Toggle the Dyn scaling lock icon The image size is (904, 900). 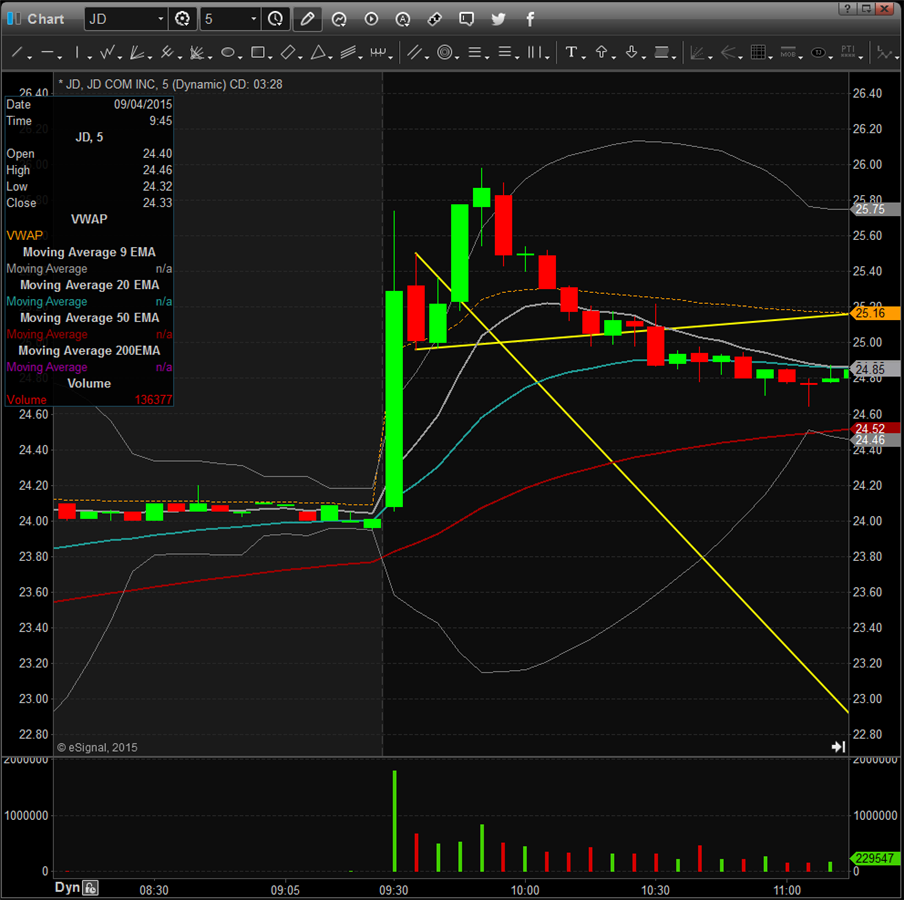tap(90, 888)
